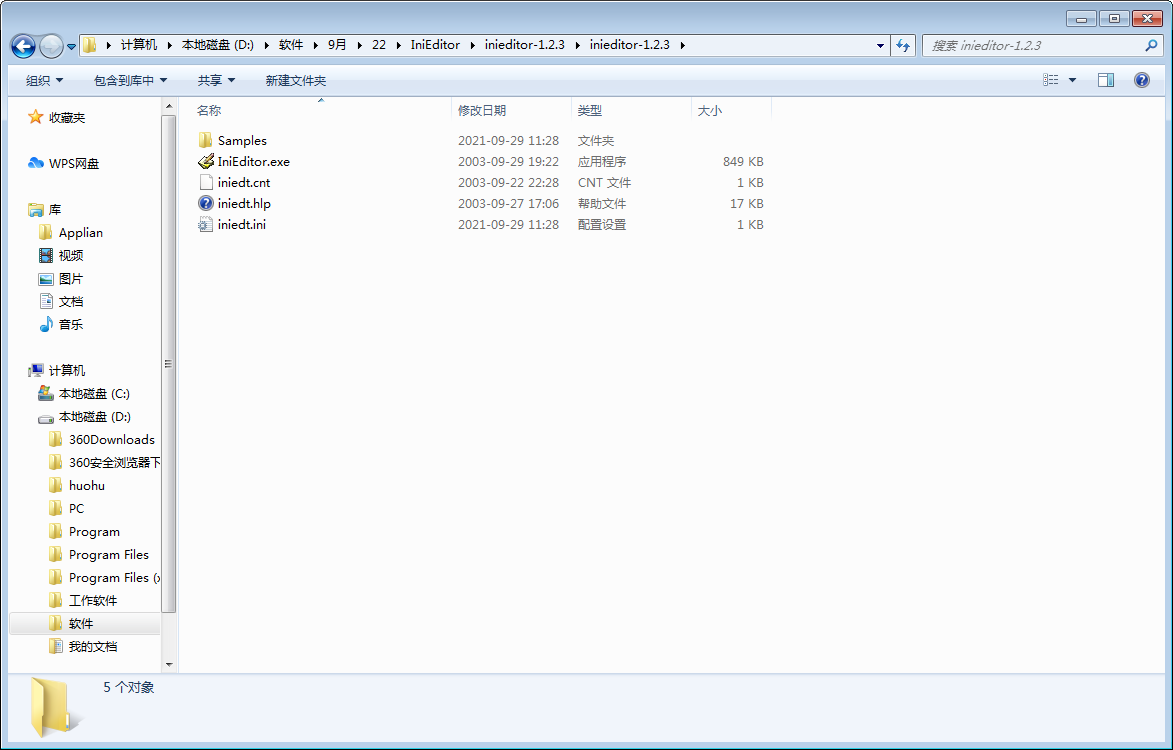
Task: Select 本地磁盘 (C:) drive icon
Action: 46,394
